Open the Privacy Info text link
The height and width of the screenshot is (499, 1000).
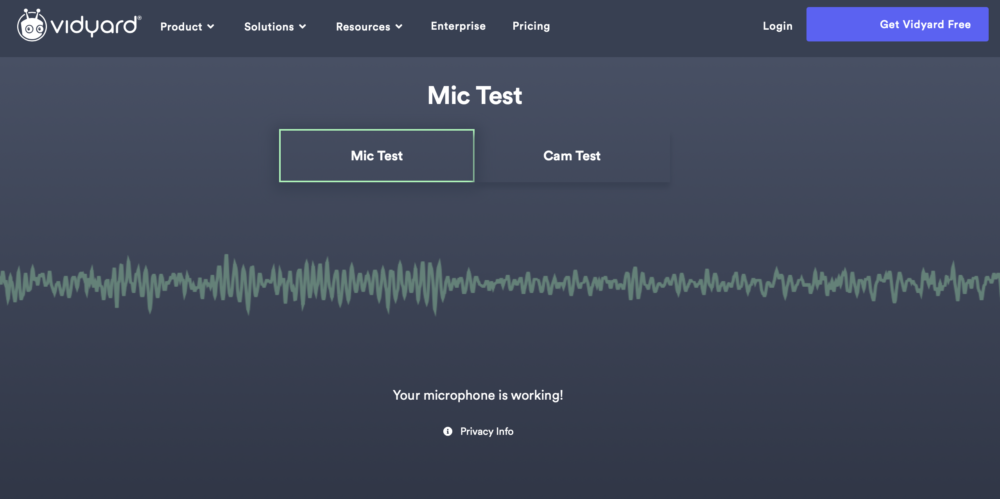487,431
